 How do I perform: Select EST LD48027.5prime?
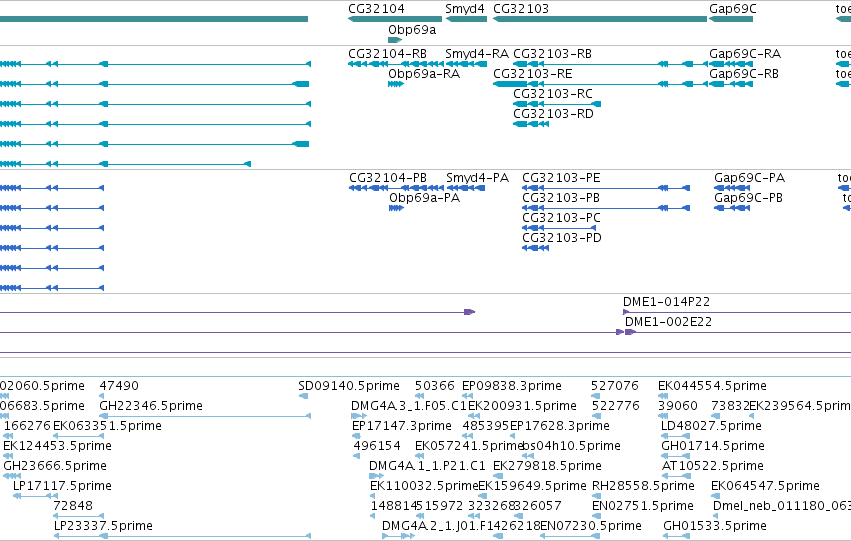click(711, 426)
